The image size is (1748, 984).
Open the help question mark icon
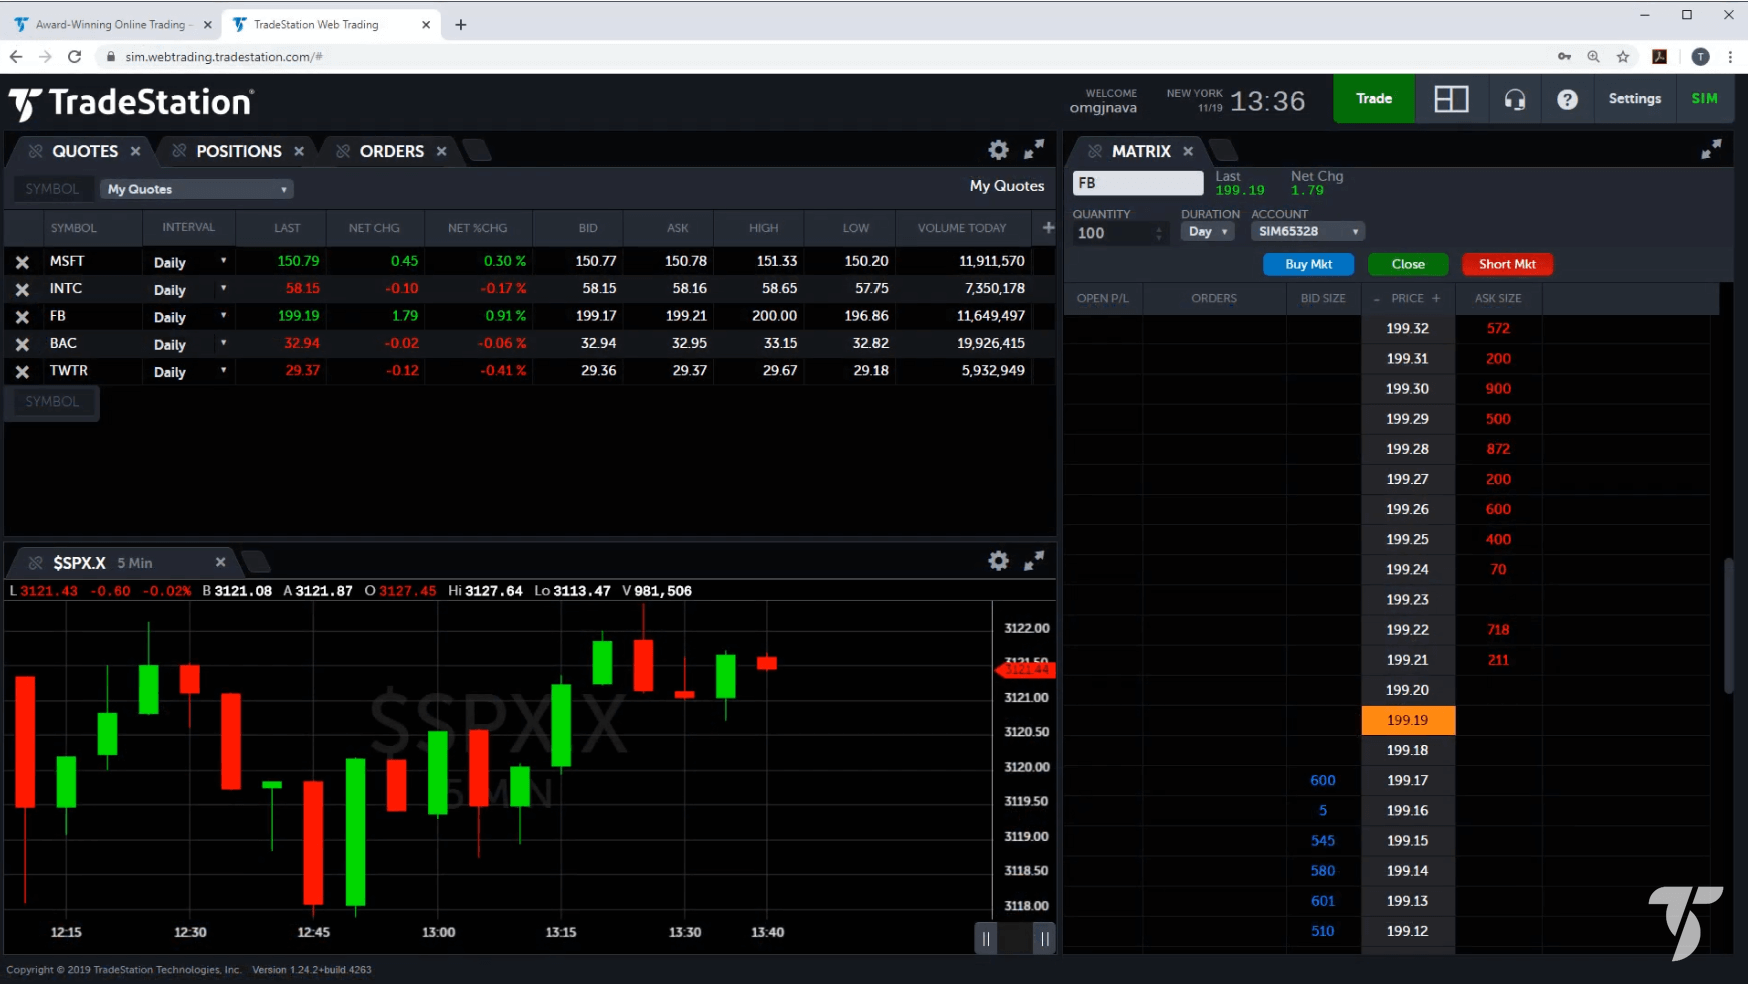[x=1567, y=99]
